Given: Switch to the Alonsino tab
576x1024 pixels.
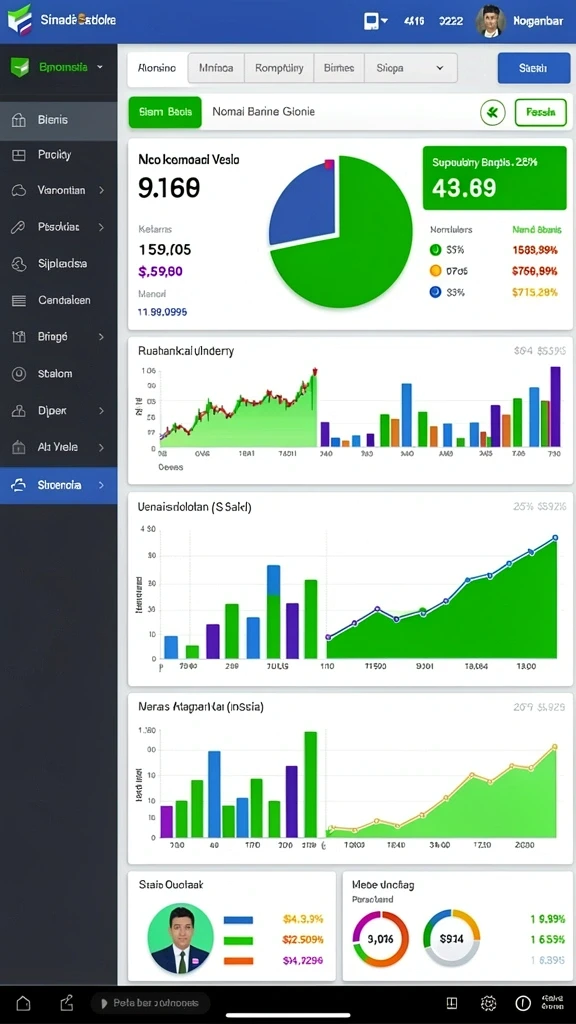Looking at the screenshot, I should pos(157,68).
